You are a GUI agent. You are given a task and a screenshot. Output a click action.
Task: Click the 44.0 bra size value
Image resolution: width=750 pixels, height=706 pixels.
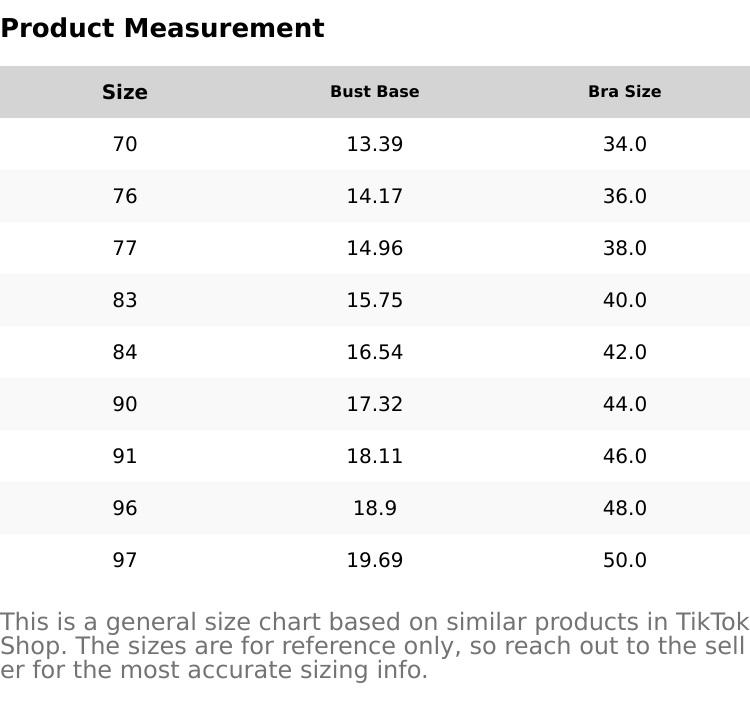pyautogui.click(x=625, y=404)
